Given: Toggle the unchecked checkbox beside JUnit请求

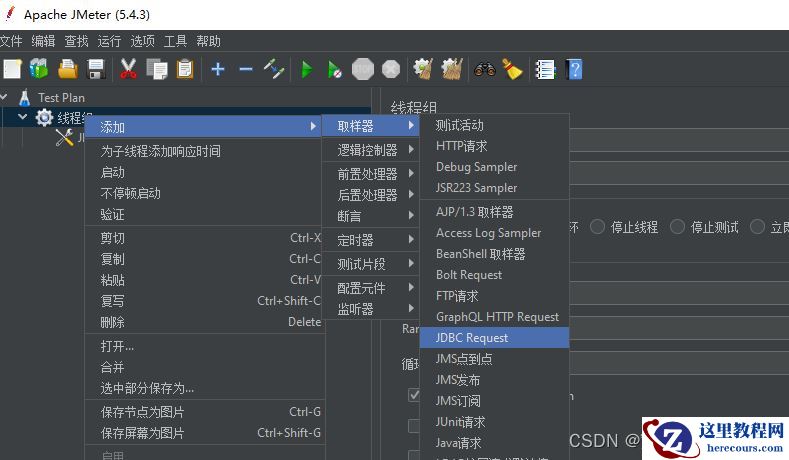Looking at the screenshot, I should pos(414,426).
